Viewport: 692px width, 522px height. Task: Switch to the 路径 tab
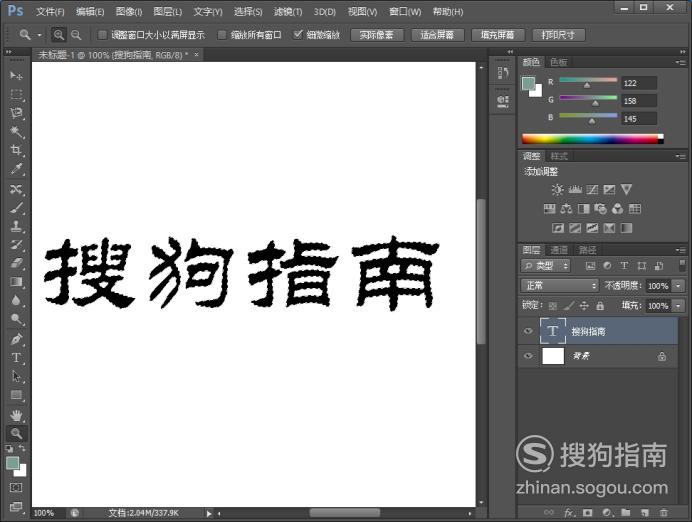point(587,250)
